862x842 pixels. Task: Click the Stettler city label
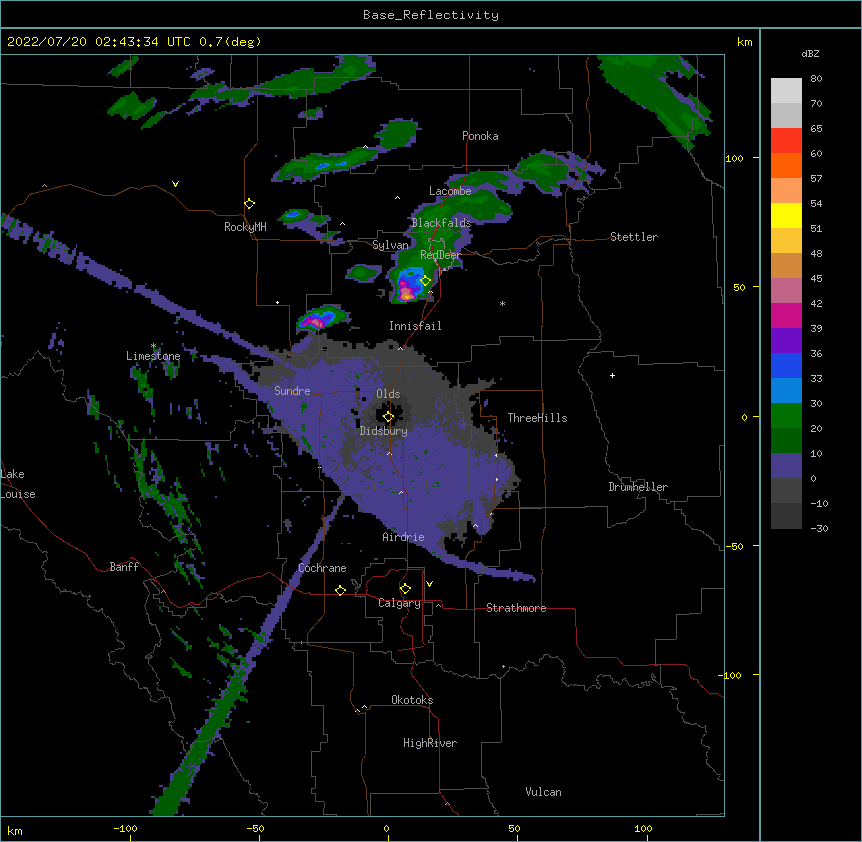[x=634, y=237]
